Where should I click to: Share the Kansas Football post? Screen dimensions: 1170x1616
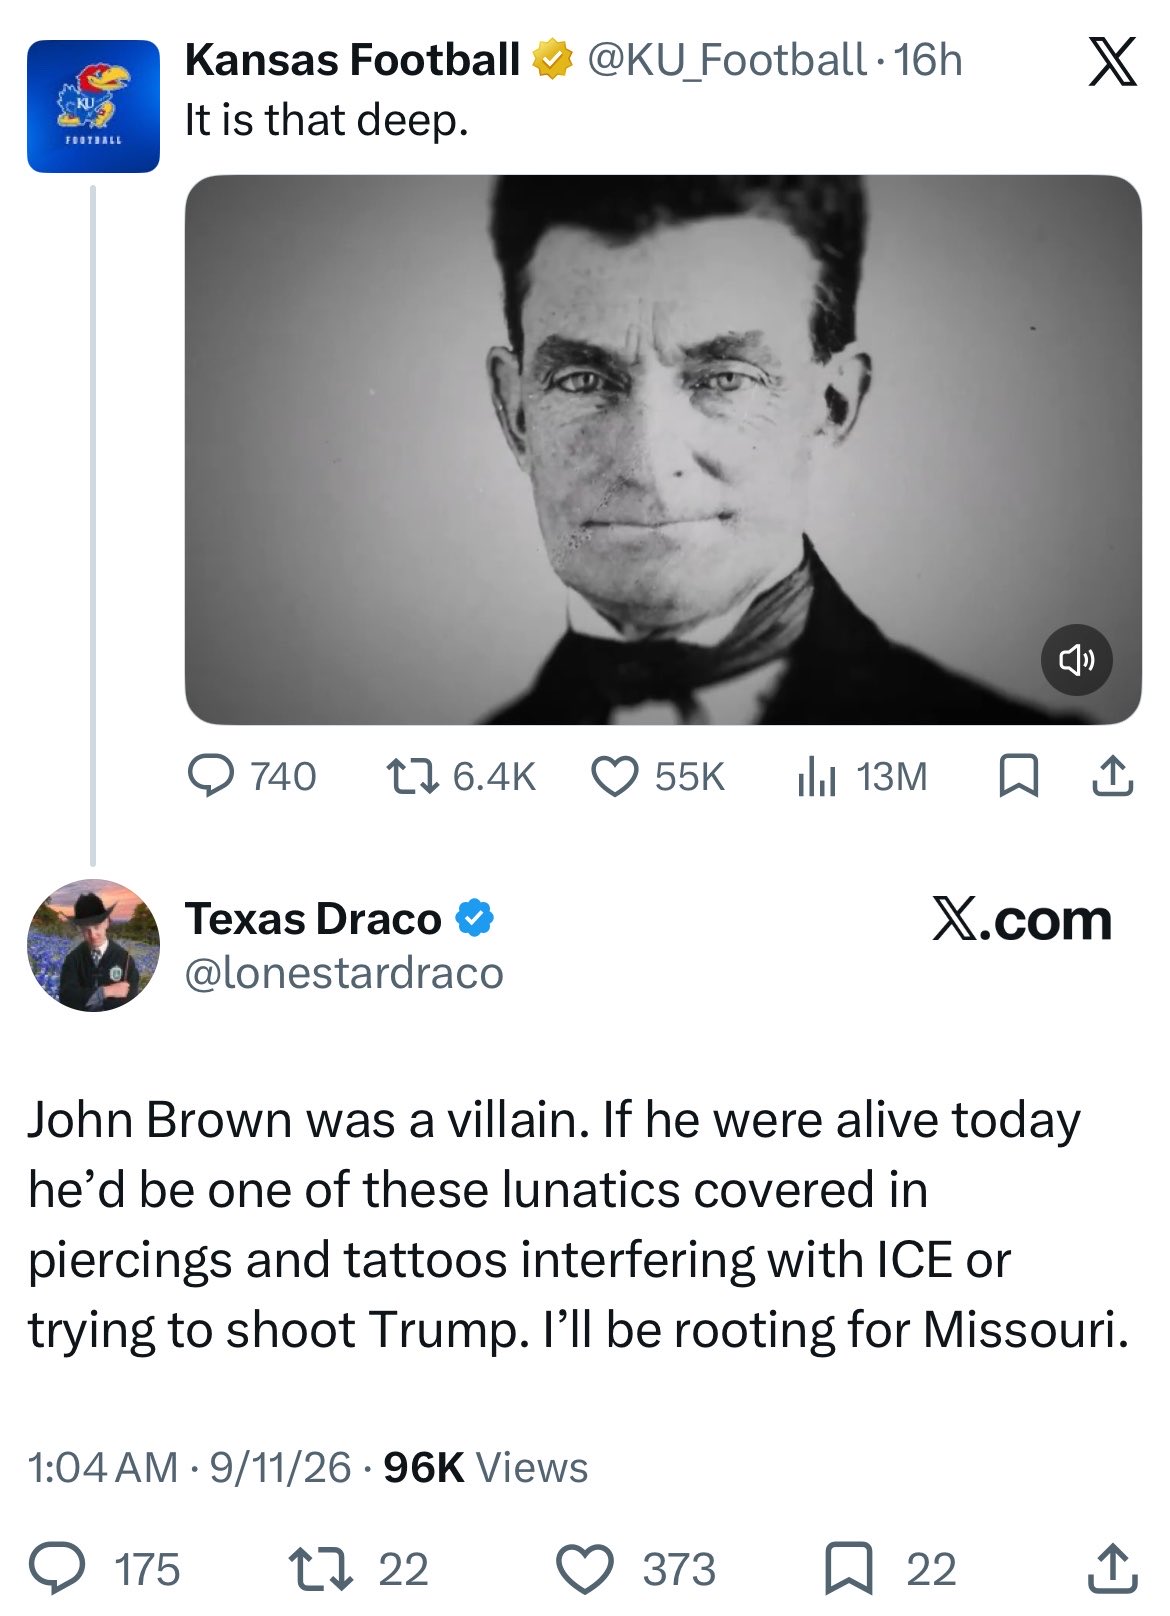[1111, 776]
